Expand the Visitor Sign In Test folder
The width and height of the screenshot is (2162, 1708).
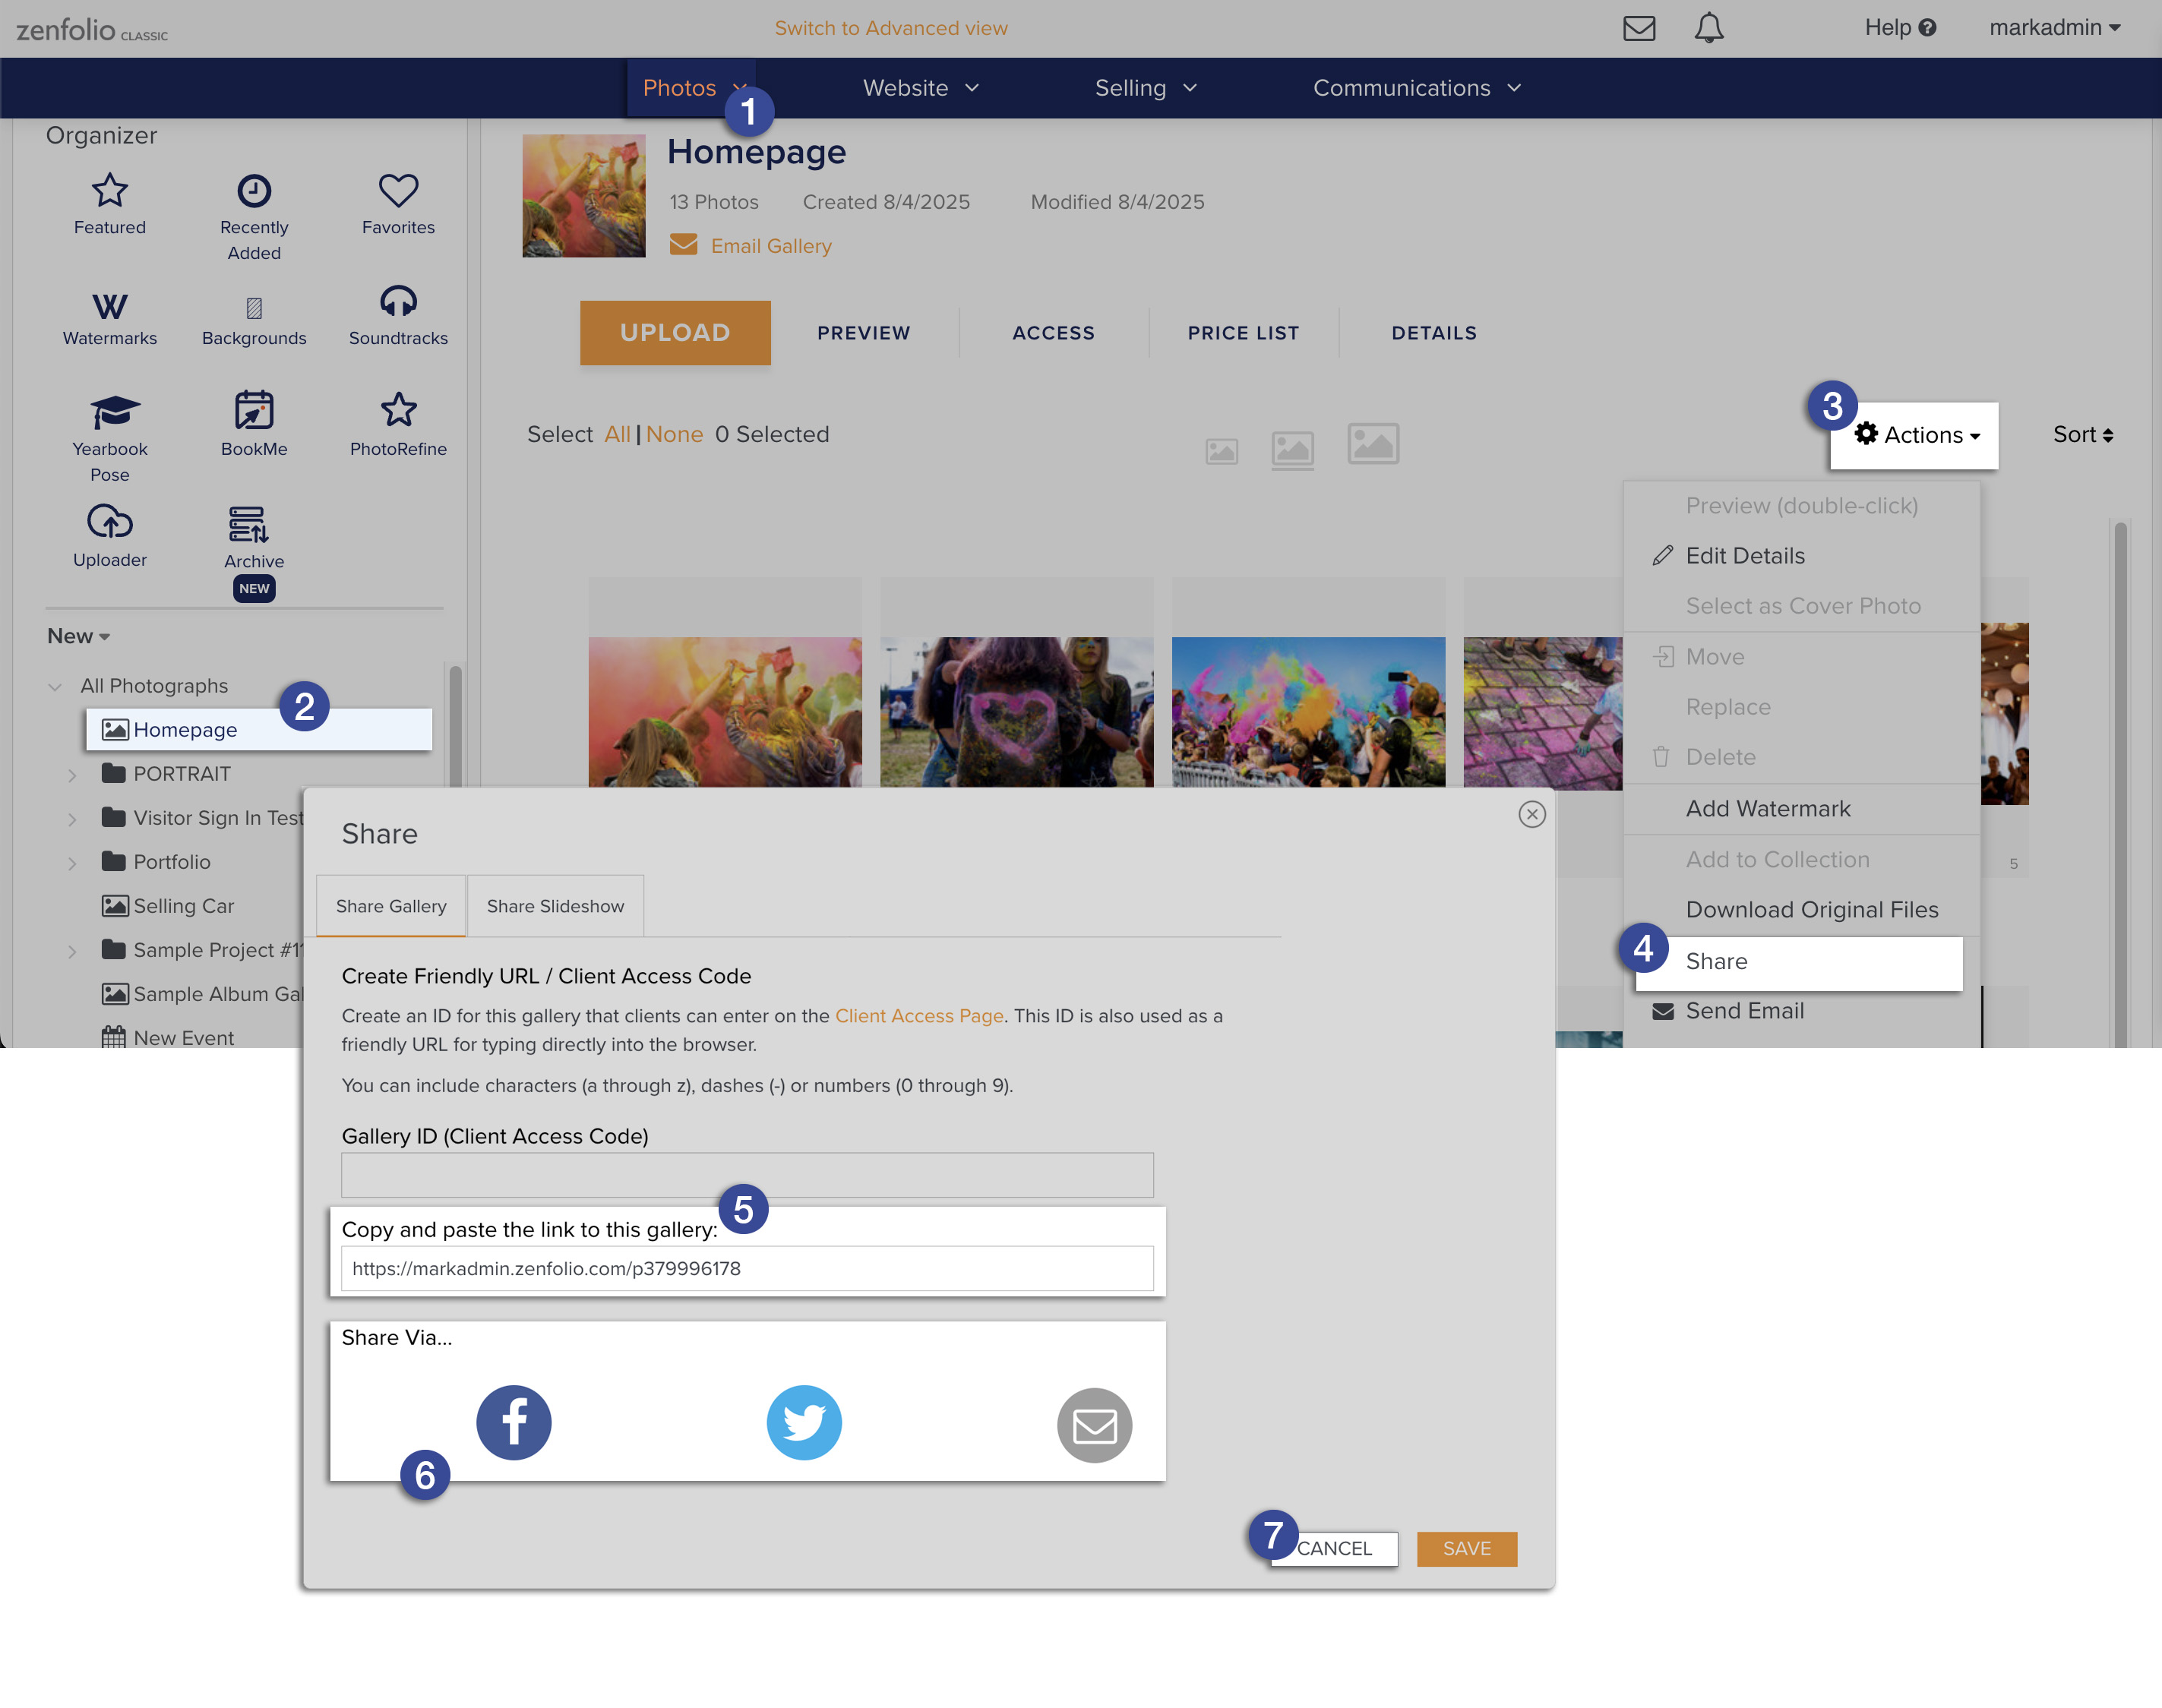pyautogui.click(x=72, y=819)
